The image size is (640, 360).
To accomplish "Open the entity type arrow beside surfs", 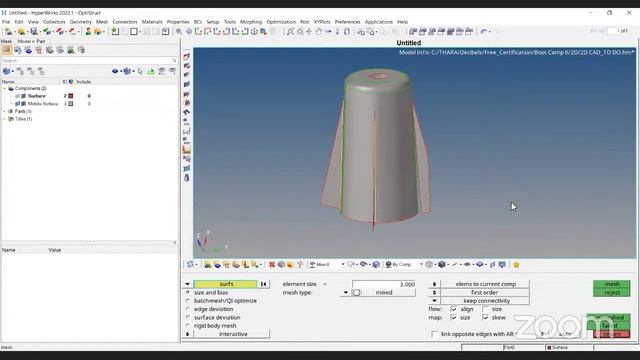I will [187, 284].
